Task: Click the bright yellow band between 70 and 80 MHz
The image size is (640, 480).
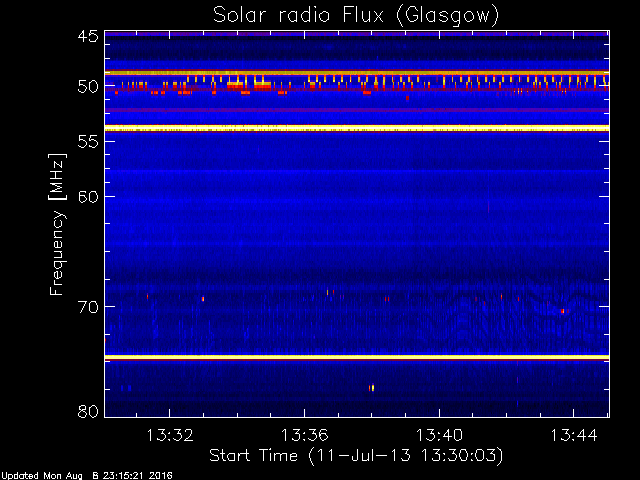Action: pyautogui.click(x=357, y=357)
